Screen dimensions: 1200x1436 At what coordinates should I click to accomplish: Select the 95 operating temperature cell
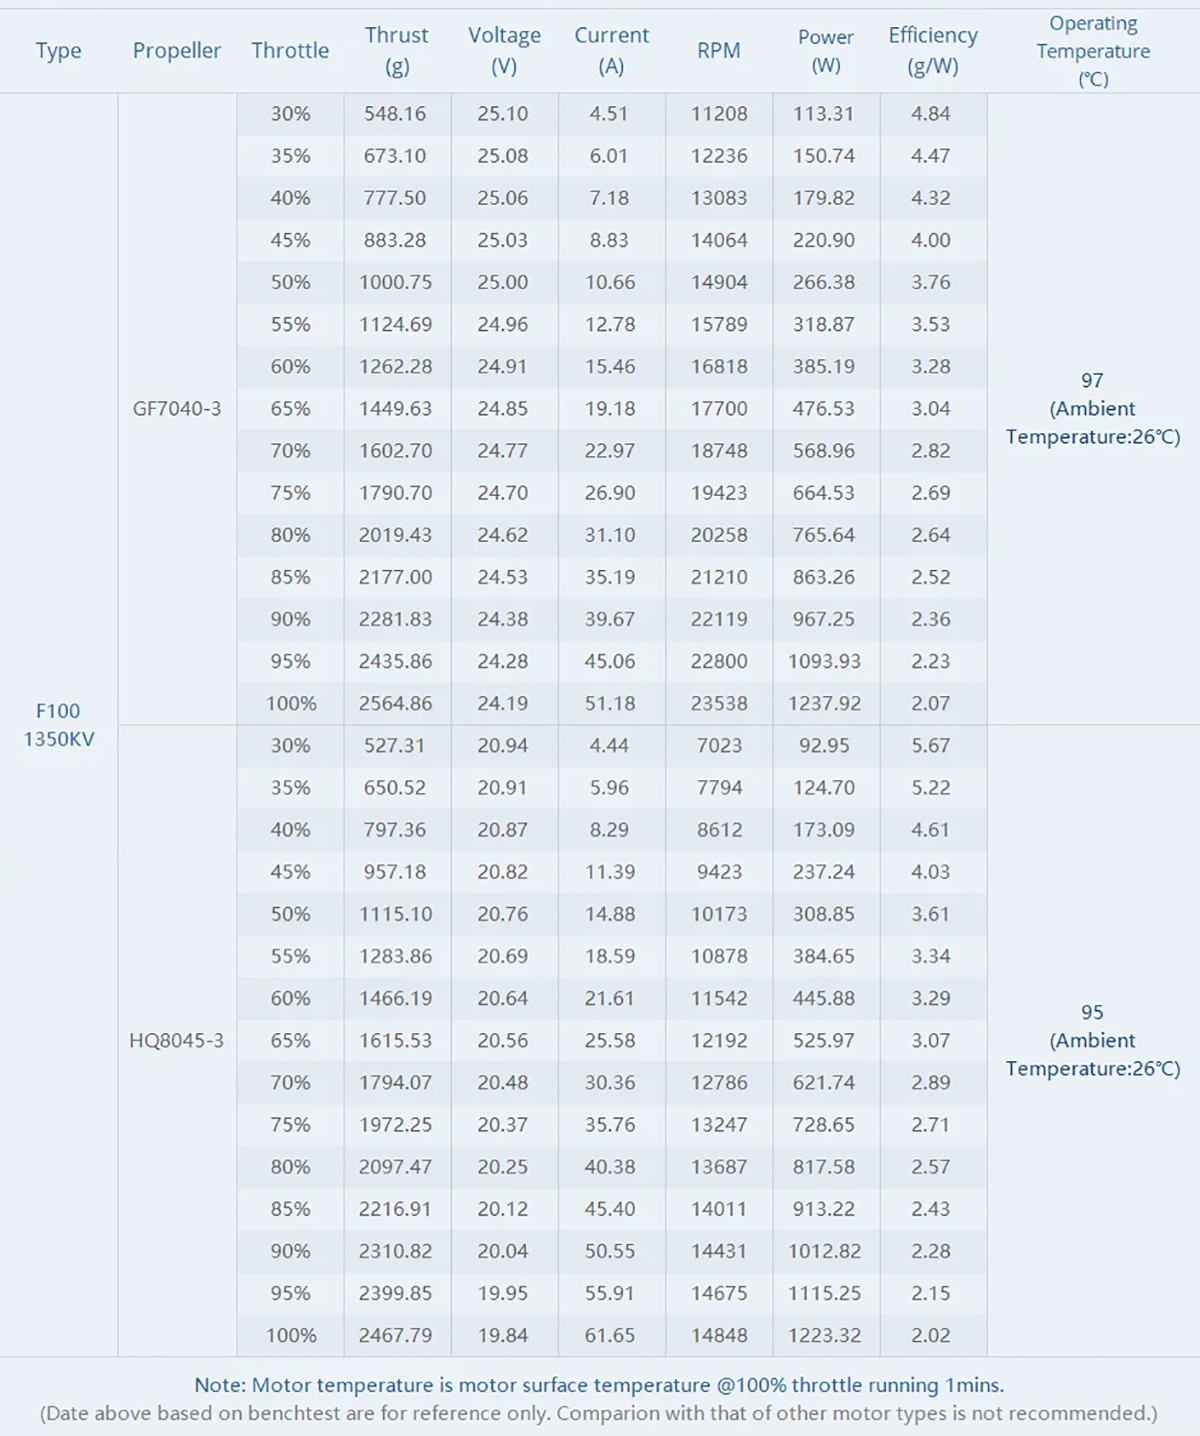point(1093,1040)
